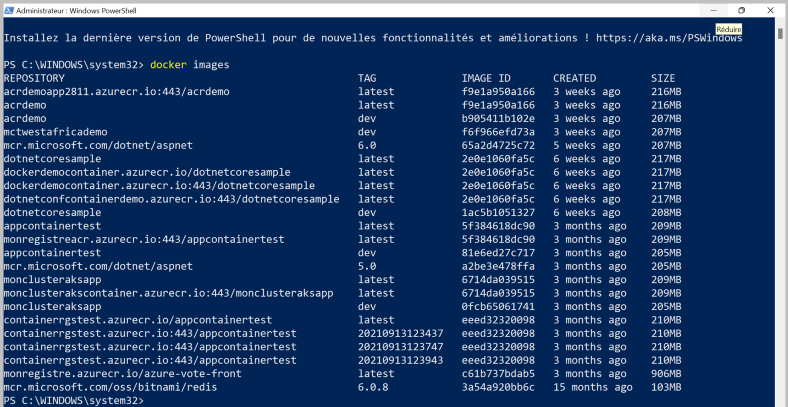
Task: Click the IMAGE ID column header
Action: coord(486,78)
